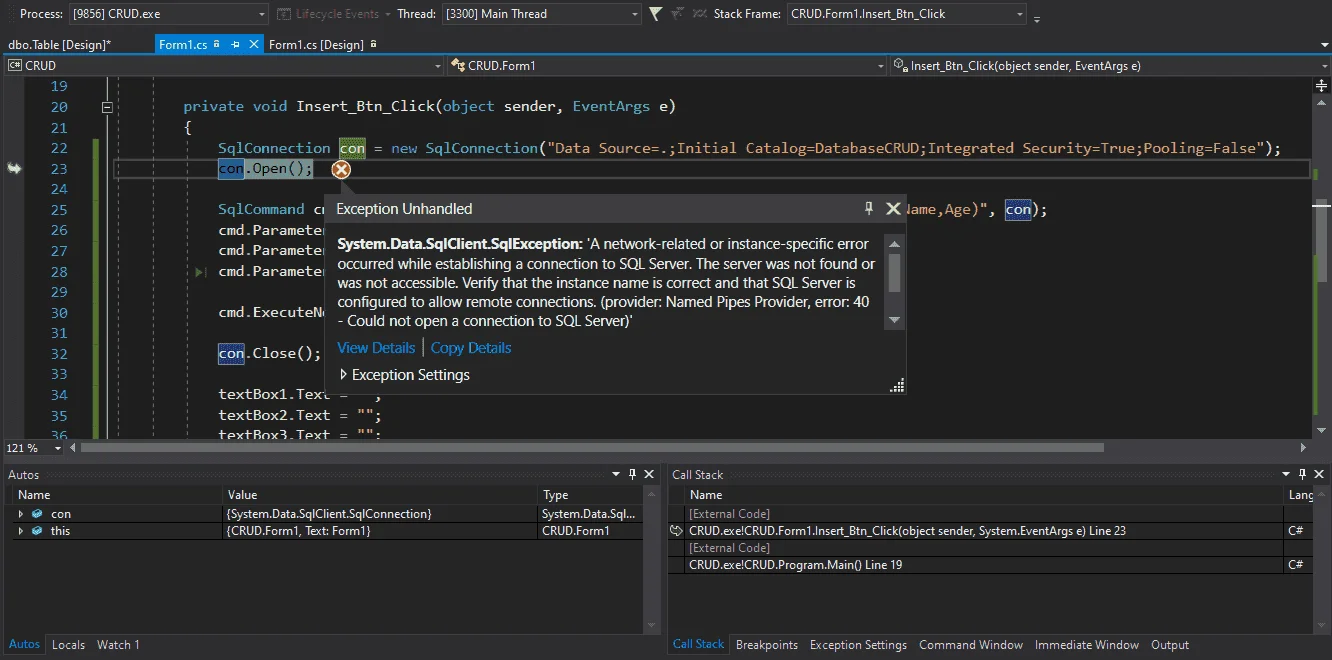Close the Form1.cs tab

(x=252, y=45)
